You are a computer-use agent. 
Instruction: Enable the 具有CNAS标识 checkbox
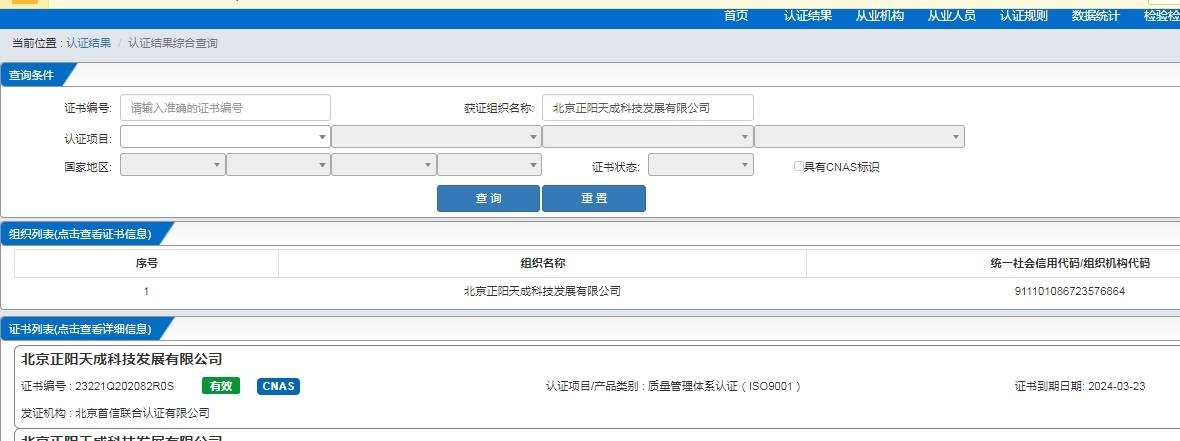(x=799, y=166)
